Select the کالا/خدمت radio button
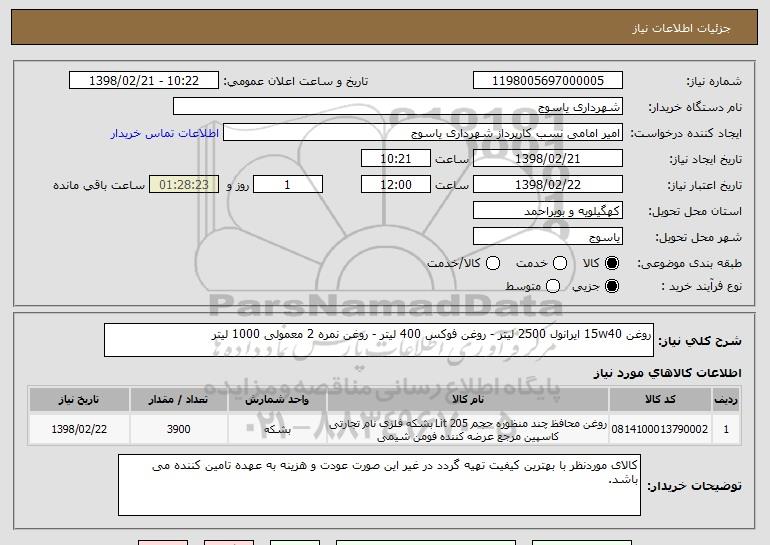The width and height of the screenshot is (770, 545). point(493,264)
